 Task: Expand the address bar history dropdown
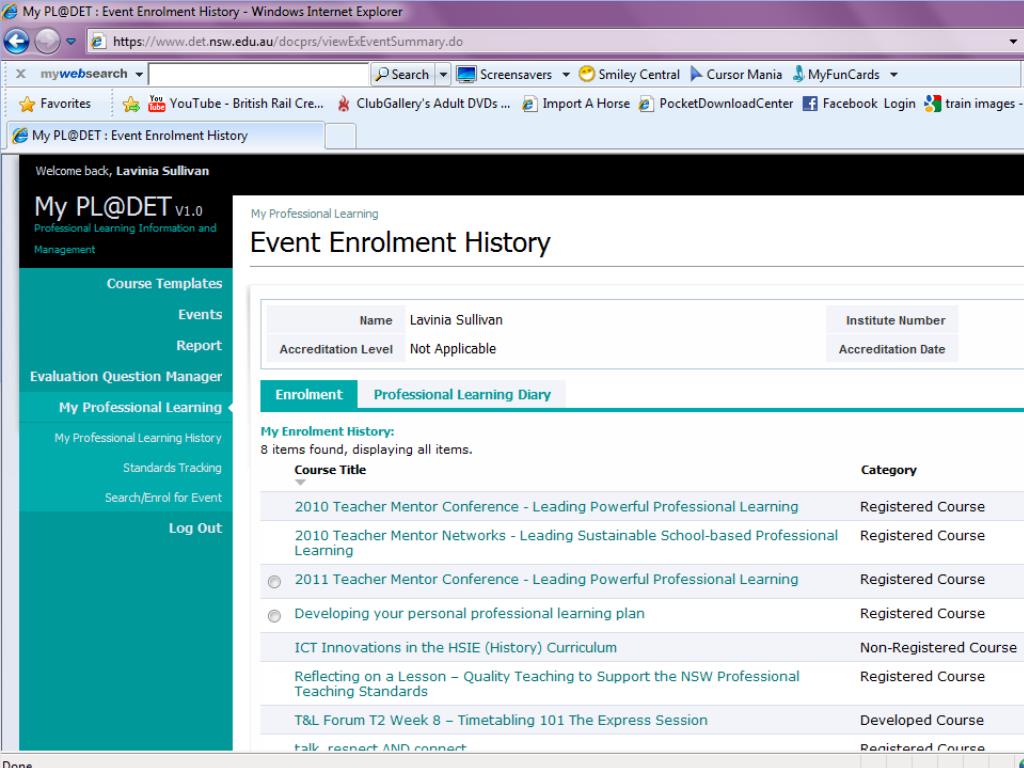coord(1012,42)
